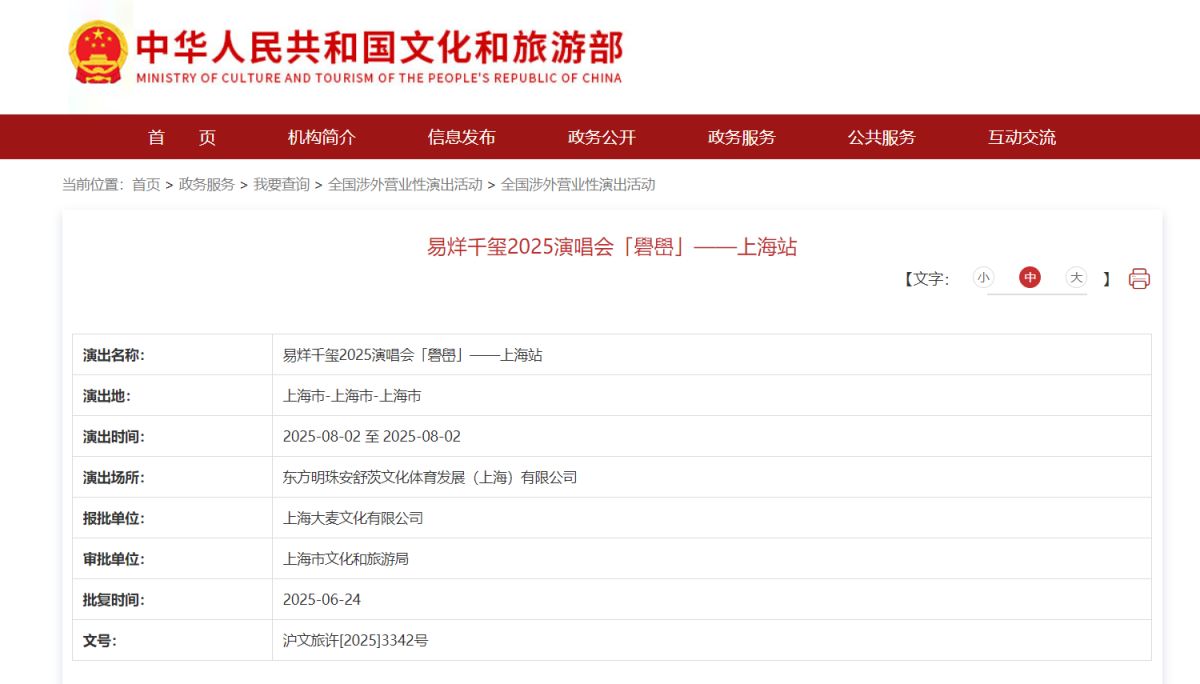Open the 公共服务 menu item
Image resolution: width=1200 pixels, height=684 pixels.
pyautogui.click(x=881, y=138)
